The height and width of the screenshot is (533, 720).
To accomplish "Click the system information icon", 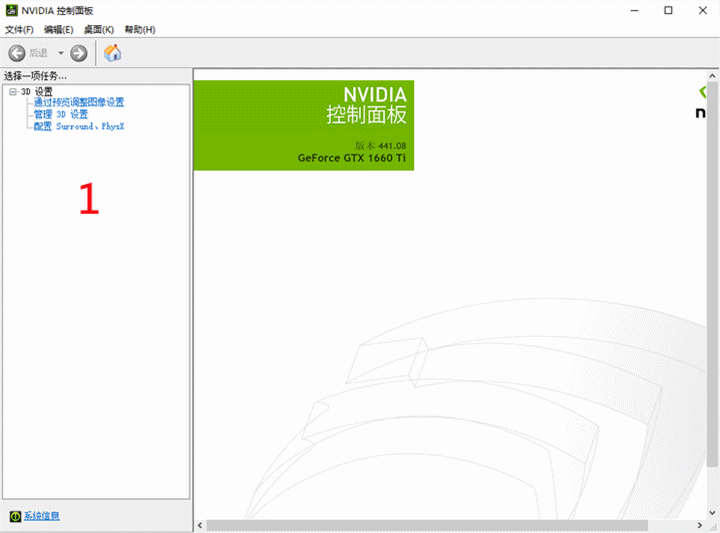I will tap(15, 516).
